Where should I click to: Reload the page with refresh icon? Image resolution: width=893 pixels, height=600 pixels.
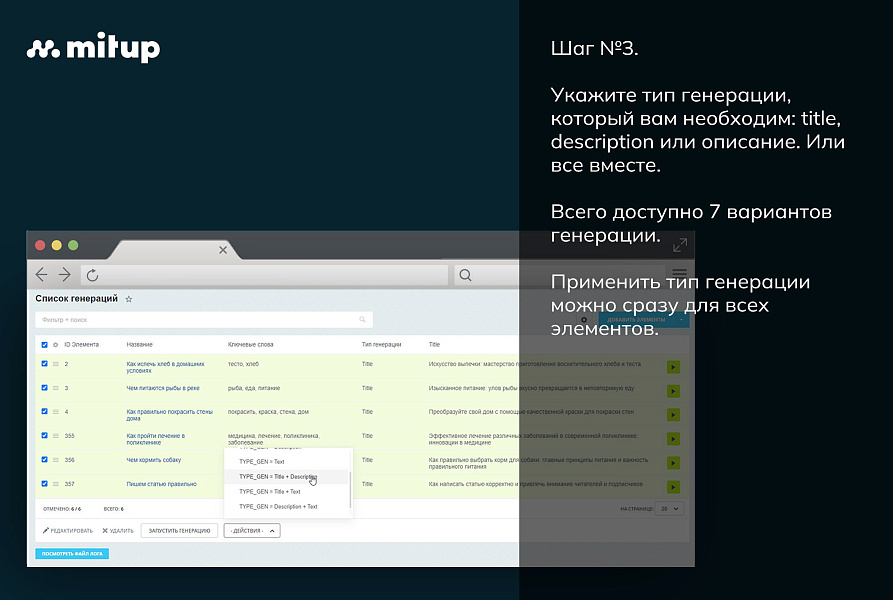pyautogui.click(x=92, y=275)
